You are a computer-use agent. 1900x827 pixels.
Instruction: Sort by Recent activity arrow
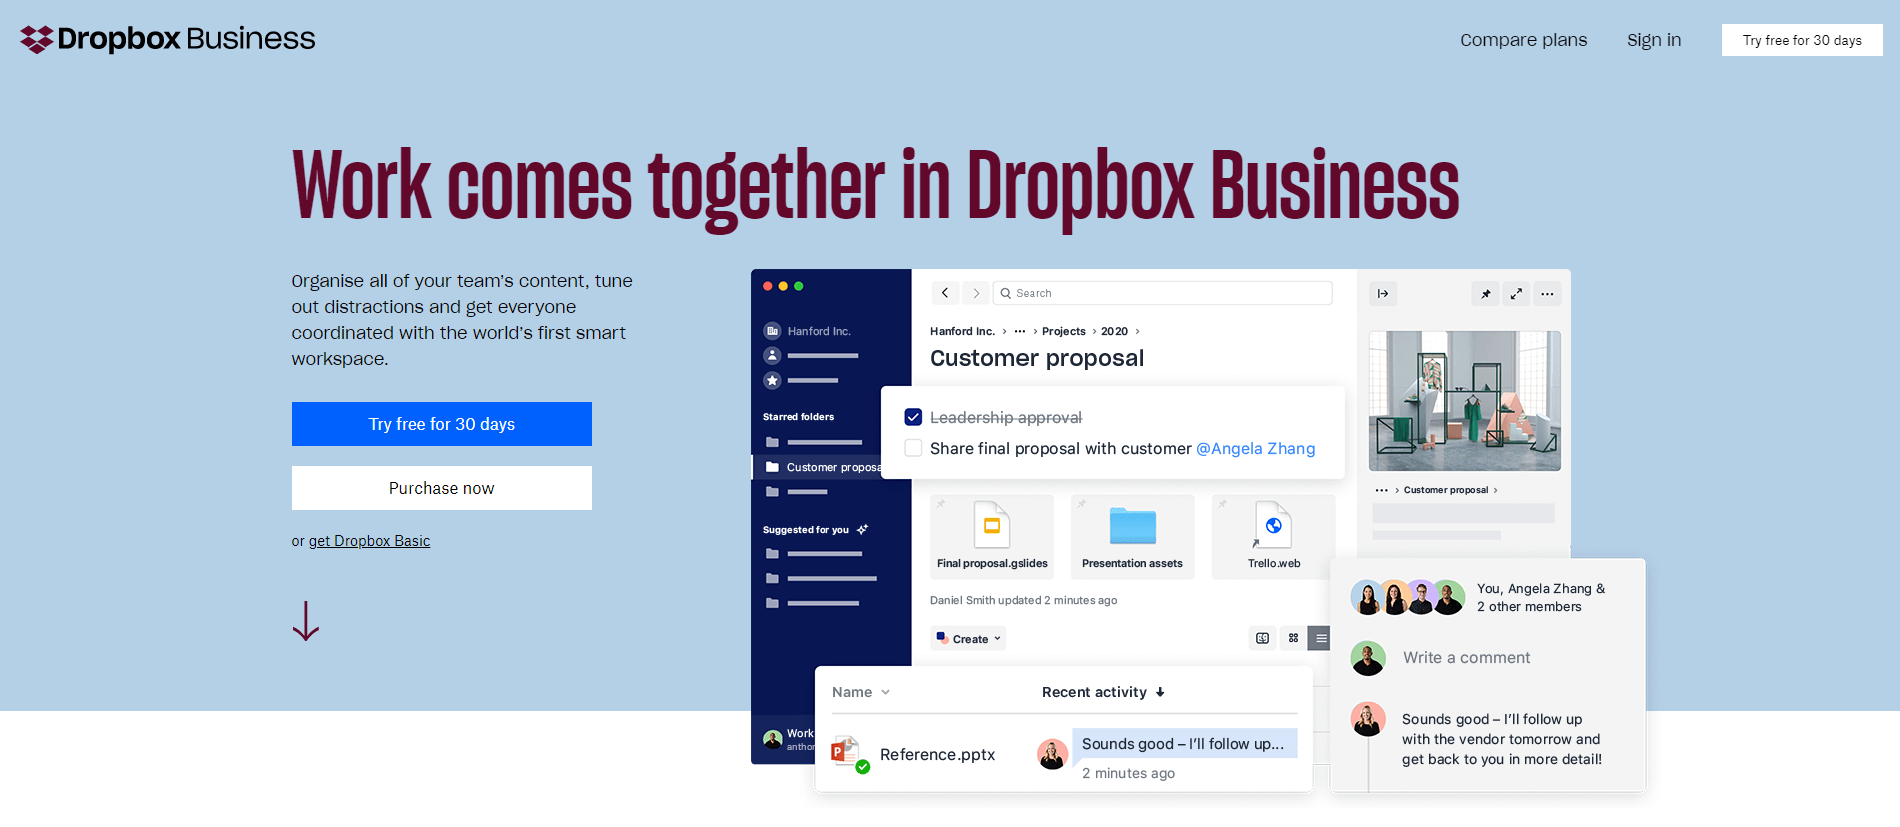click(1160, 692)
